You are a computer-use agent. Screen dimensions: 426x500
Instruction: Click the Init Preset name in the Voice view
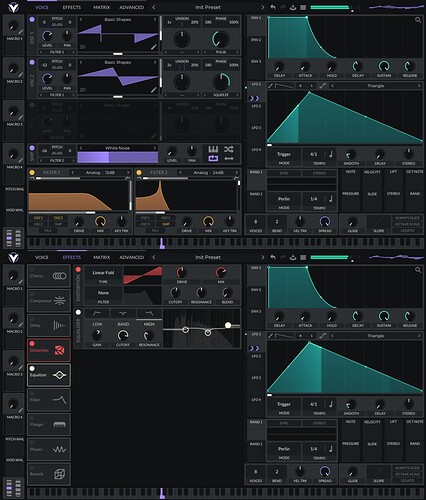pos(208,7)
